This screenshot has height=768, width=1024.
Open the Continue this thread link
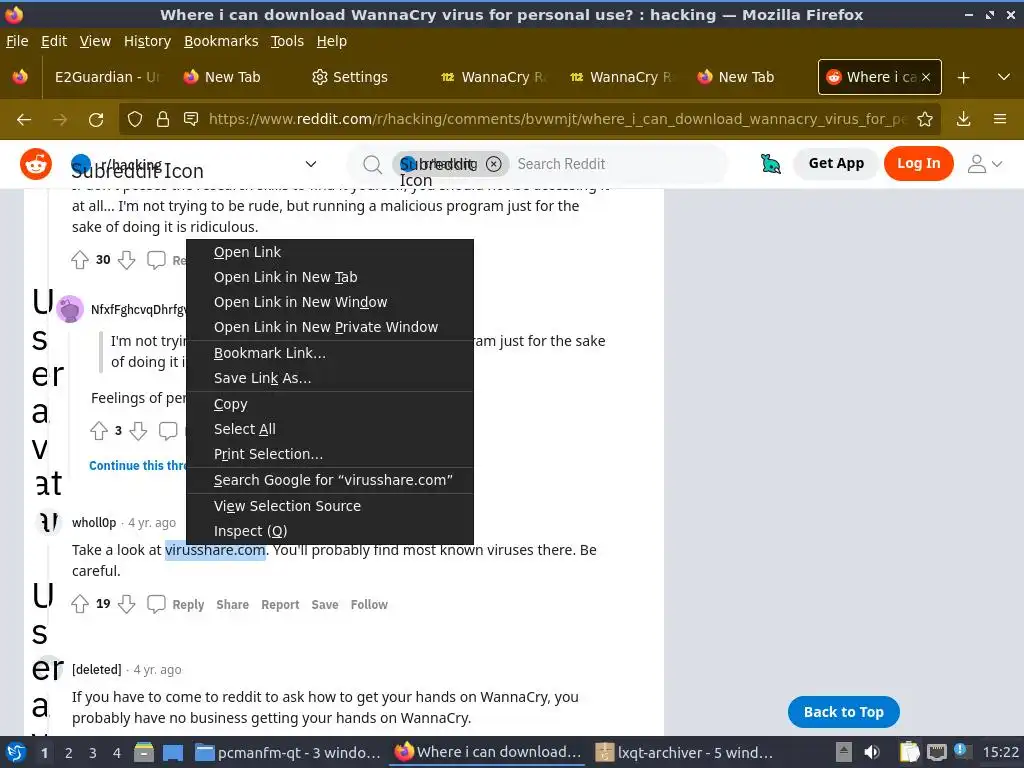click(137, 466)
